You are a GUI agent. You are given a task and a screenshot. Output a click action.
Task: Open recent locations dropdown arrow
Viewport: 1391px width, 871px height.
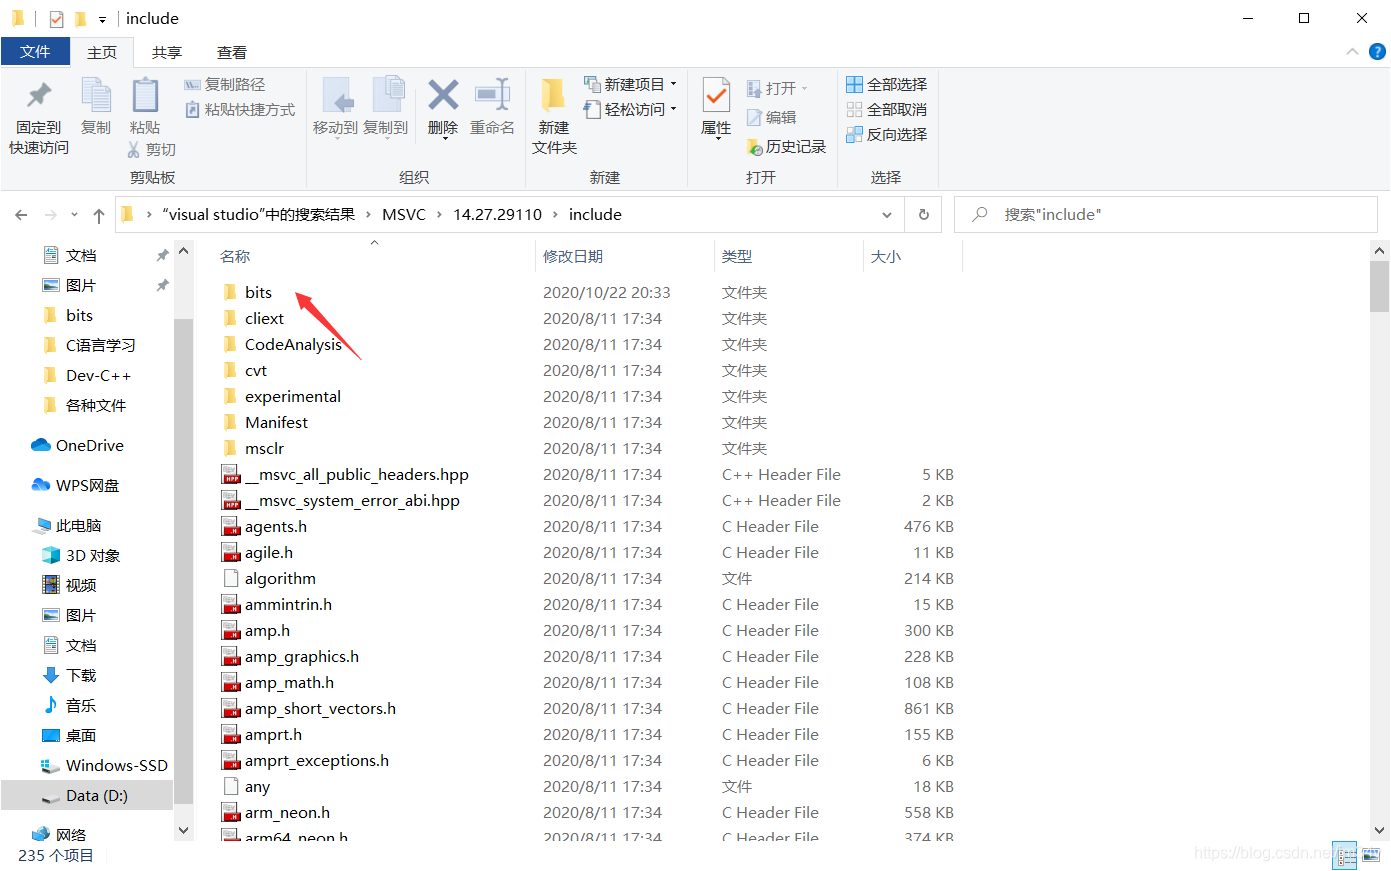(75, 215)
